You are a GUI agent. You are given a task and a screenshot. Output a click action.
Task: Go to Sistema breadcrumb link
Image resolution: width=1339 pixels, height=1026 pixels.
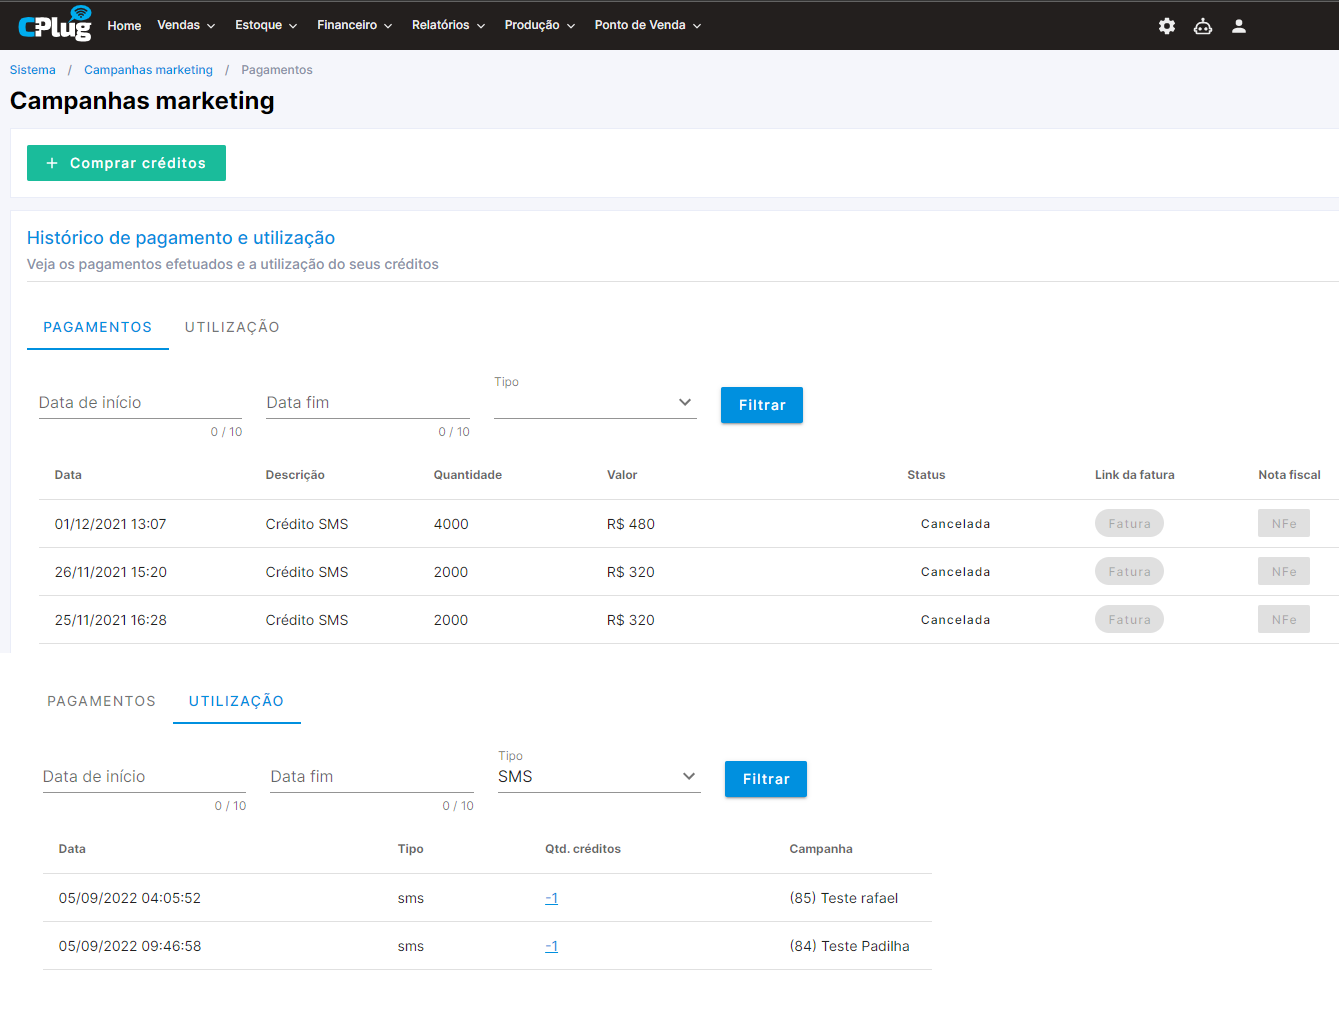pos(33,70)
